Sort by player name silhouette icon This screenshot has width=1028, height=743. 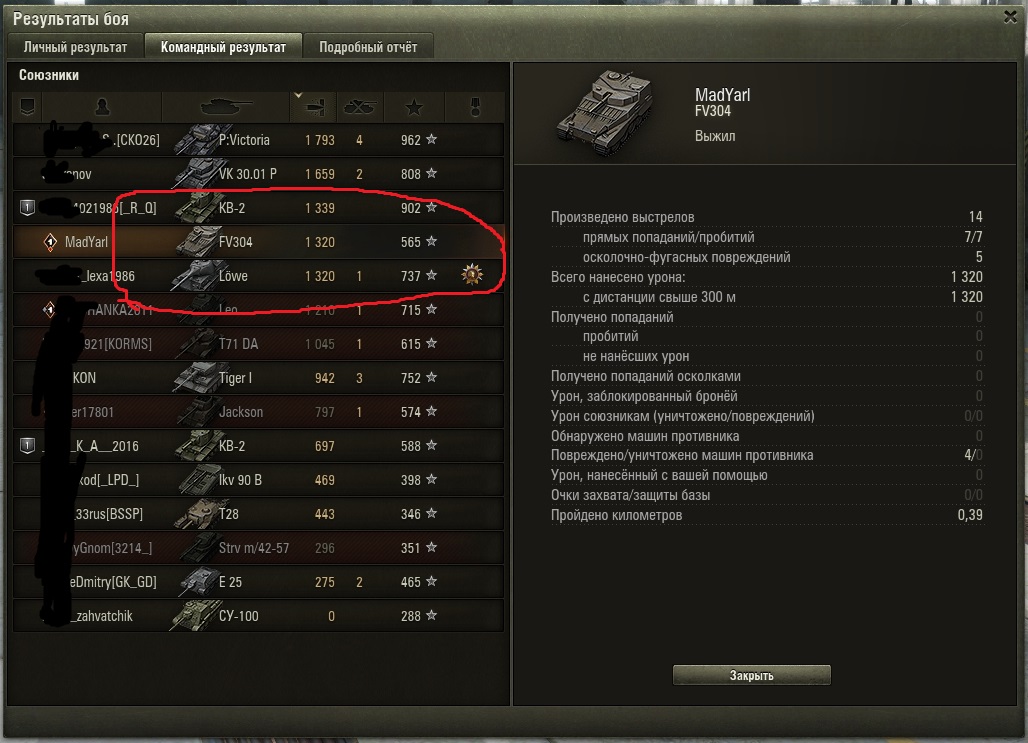coord(102,107)
